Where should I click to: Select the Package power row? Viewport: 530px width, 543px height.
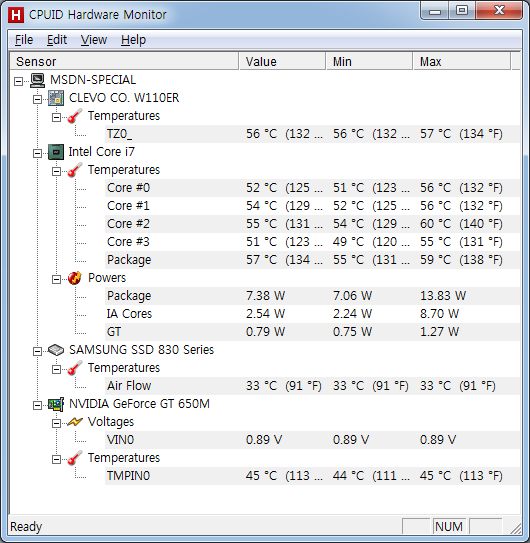tap(312, 296)
